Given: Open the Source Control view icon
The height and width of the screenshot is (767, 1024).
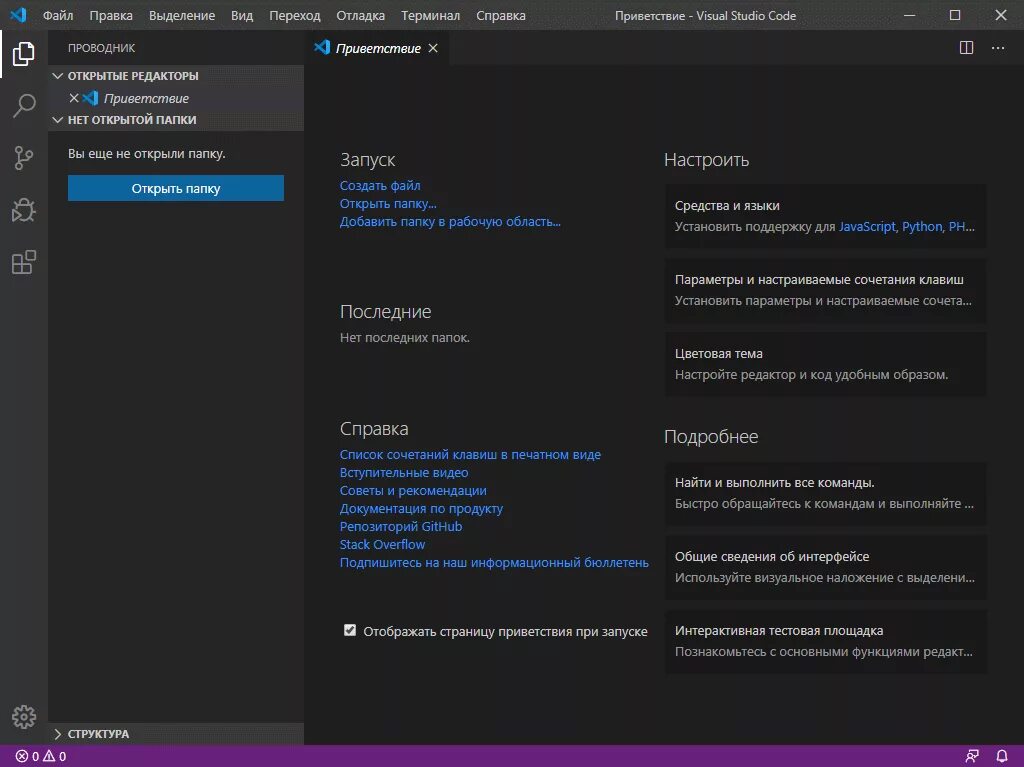Looking at the screenshot, I should pyautogui.click(x=24, y=157).
